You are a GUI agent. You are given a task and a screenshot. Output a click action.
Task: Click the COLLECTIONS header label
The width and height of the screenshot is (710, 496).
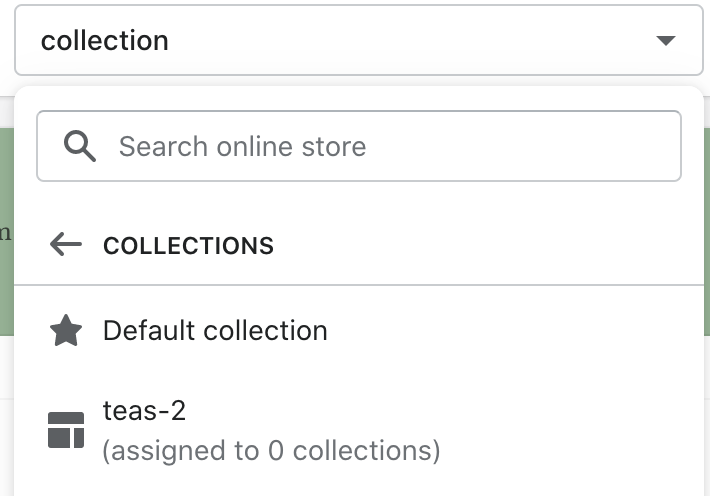pos(188,246)
